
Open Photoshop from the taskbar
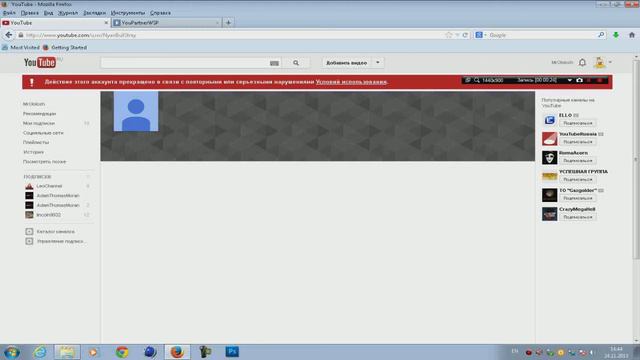coord(232,351)
